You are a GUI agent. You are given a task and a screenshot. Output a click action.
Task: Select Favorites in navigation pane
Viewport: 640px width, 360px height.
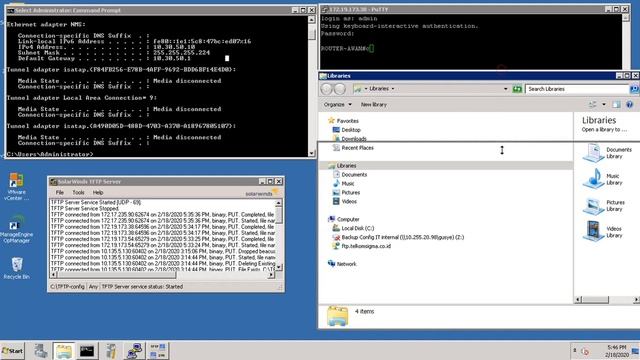pos(347,121)
